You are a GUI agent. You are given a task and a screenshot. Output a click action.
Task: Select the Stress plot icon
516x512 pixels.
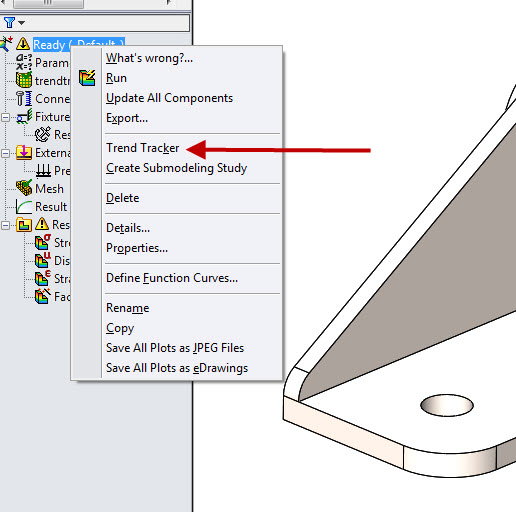click(43, 242)
